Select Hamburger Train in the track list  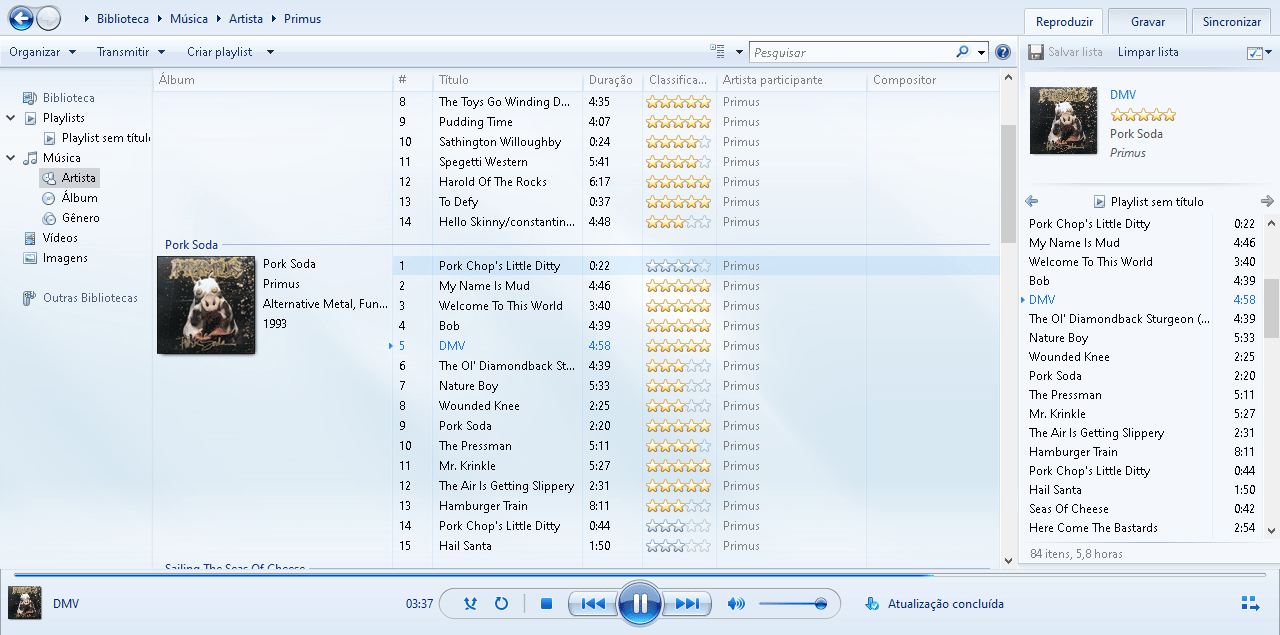click(x=695, y=506)
